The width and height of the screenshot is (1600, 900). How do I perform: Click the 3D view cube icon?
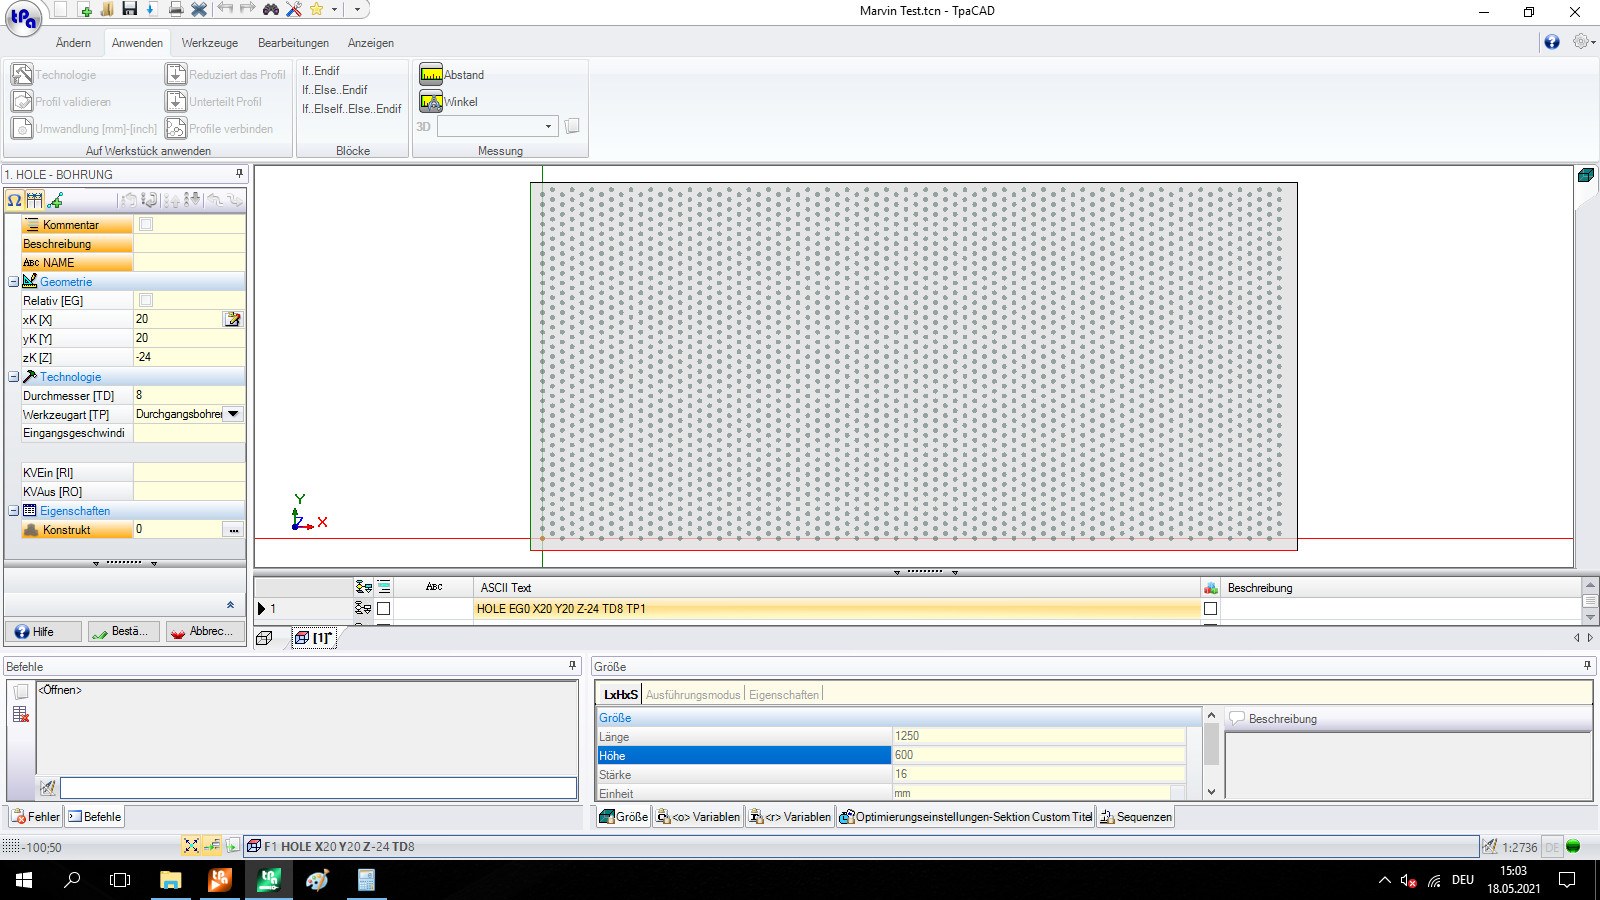coord(1585,176)
